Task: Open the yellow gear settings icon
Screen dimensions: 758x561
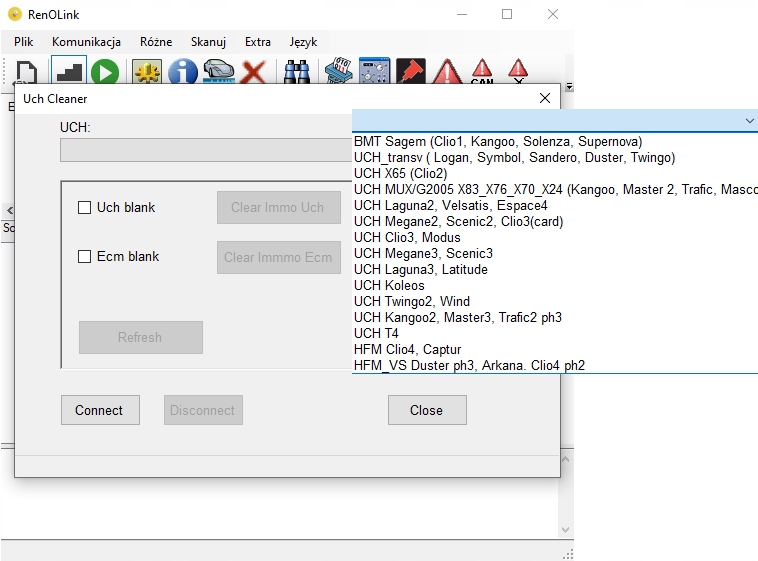Action: click(147, 72)
